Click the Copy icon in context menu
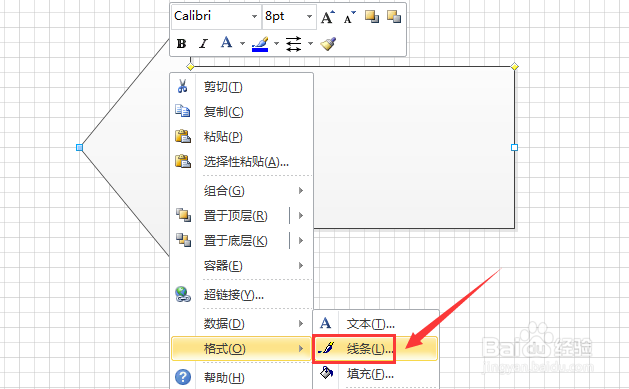The height and width of the screenshot is (389, 629). (x=183, y=111)
